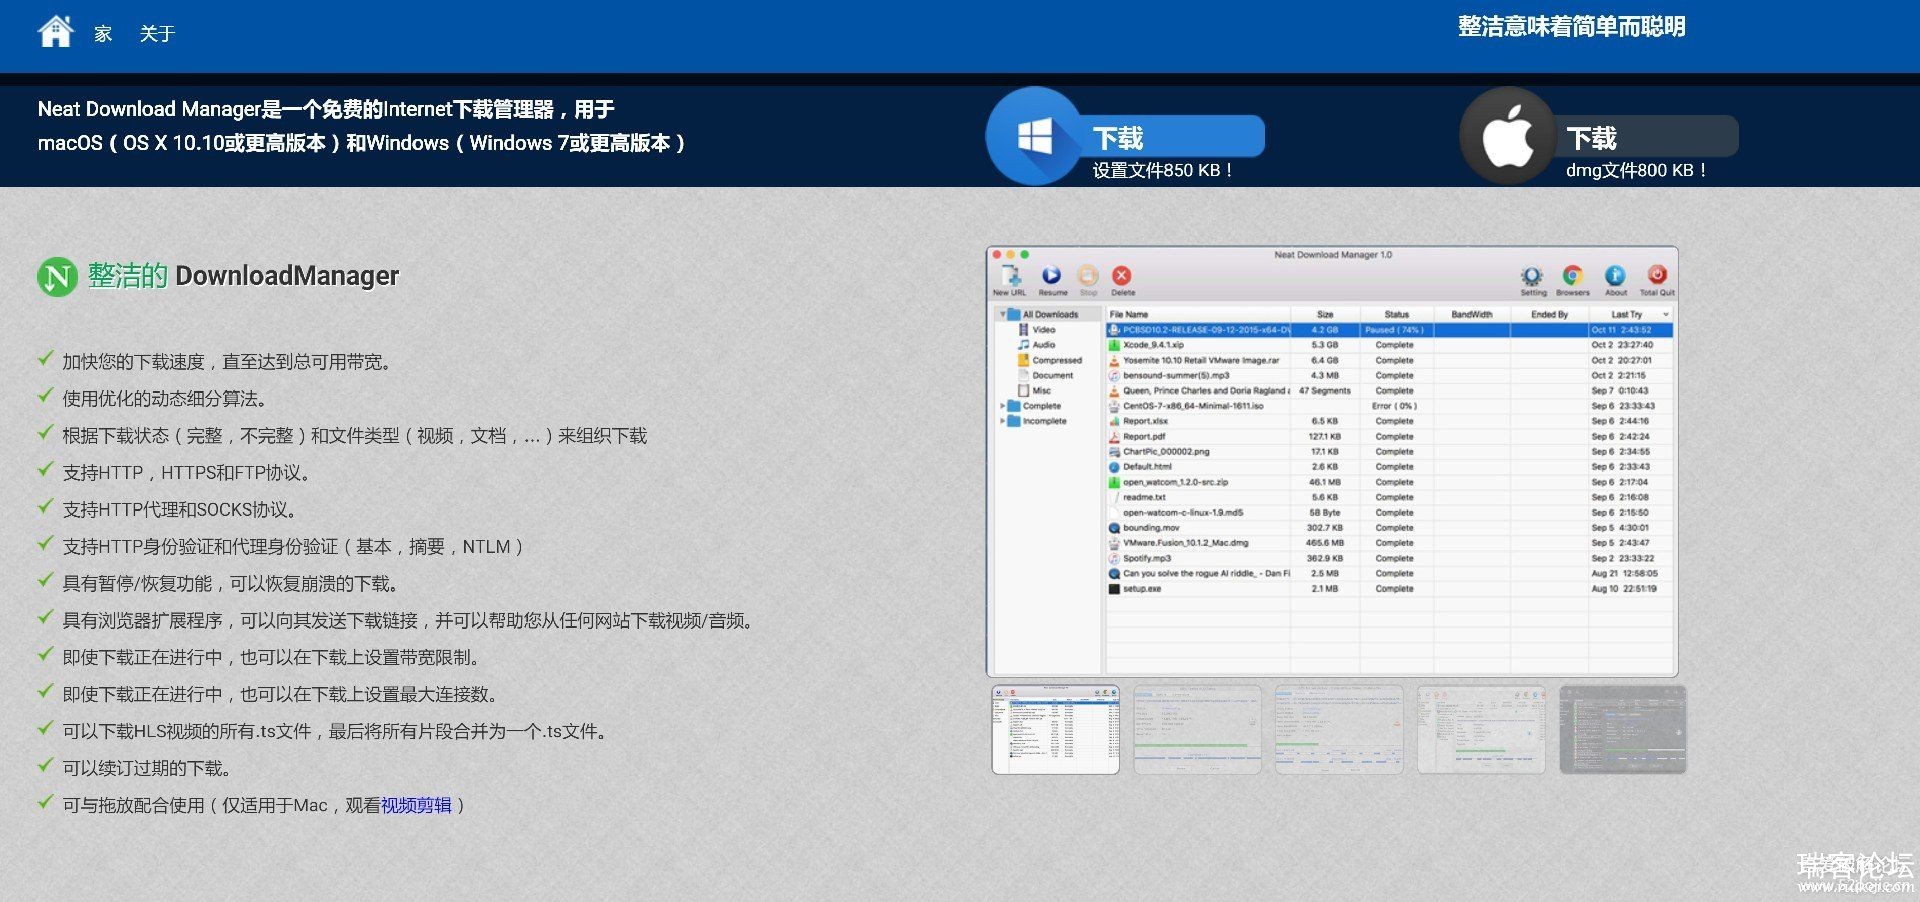The width and height of the screenshot is (1920, 902).
Task: Select VMware.Fusion_10.1.2_Mac.dmg row
Action: point(1389,543)
